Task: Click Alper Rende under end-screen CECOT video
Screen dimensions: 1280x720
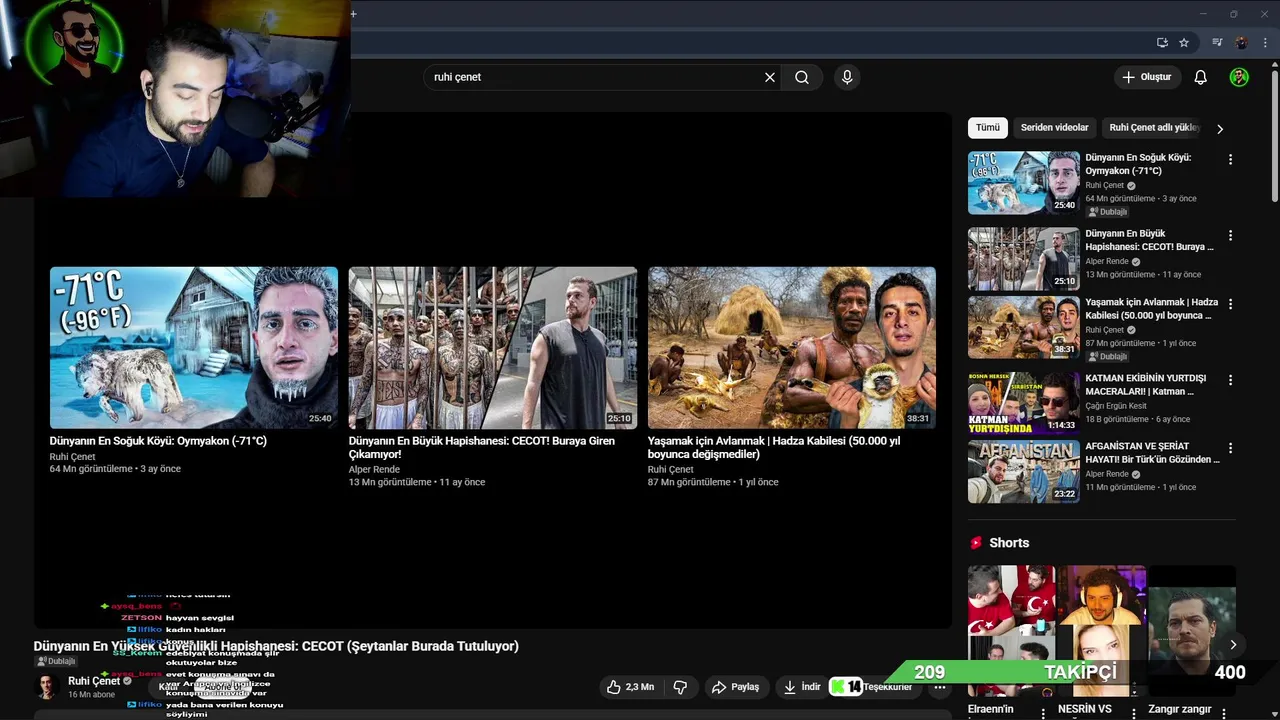Action: click(x=374, y=469)
